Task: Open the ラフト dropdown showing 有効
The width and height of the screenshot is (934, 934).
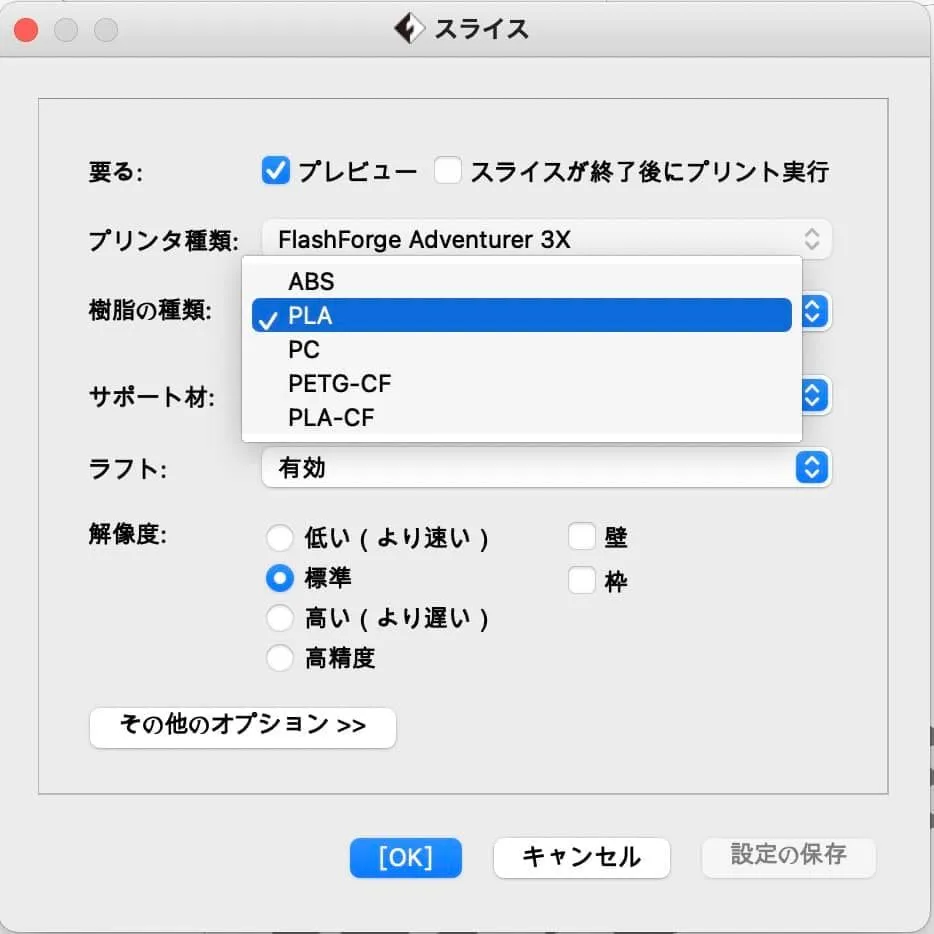Action: point(546,467)
